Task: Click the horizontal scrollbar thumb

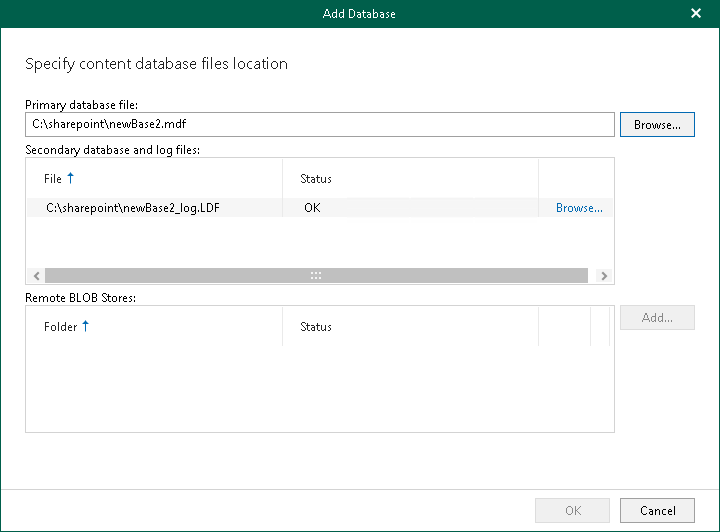Action: [316, 276]
